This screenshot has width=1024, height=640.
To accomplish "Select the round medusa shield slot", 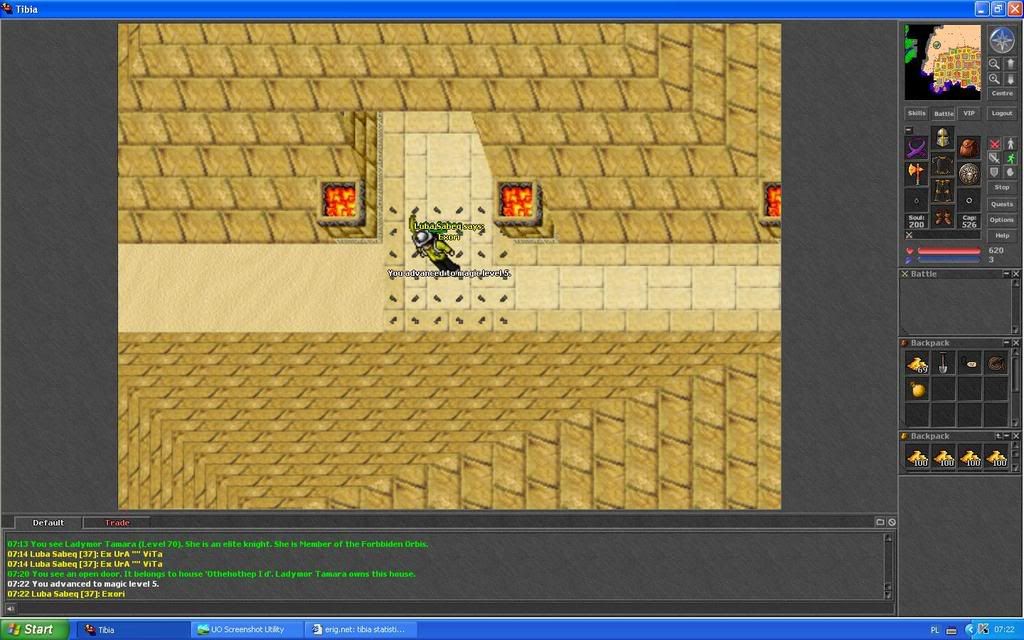I will pos(969,173).
